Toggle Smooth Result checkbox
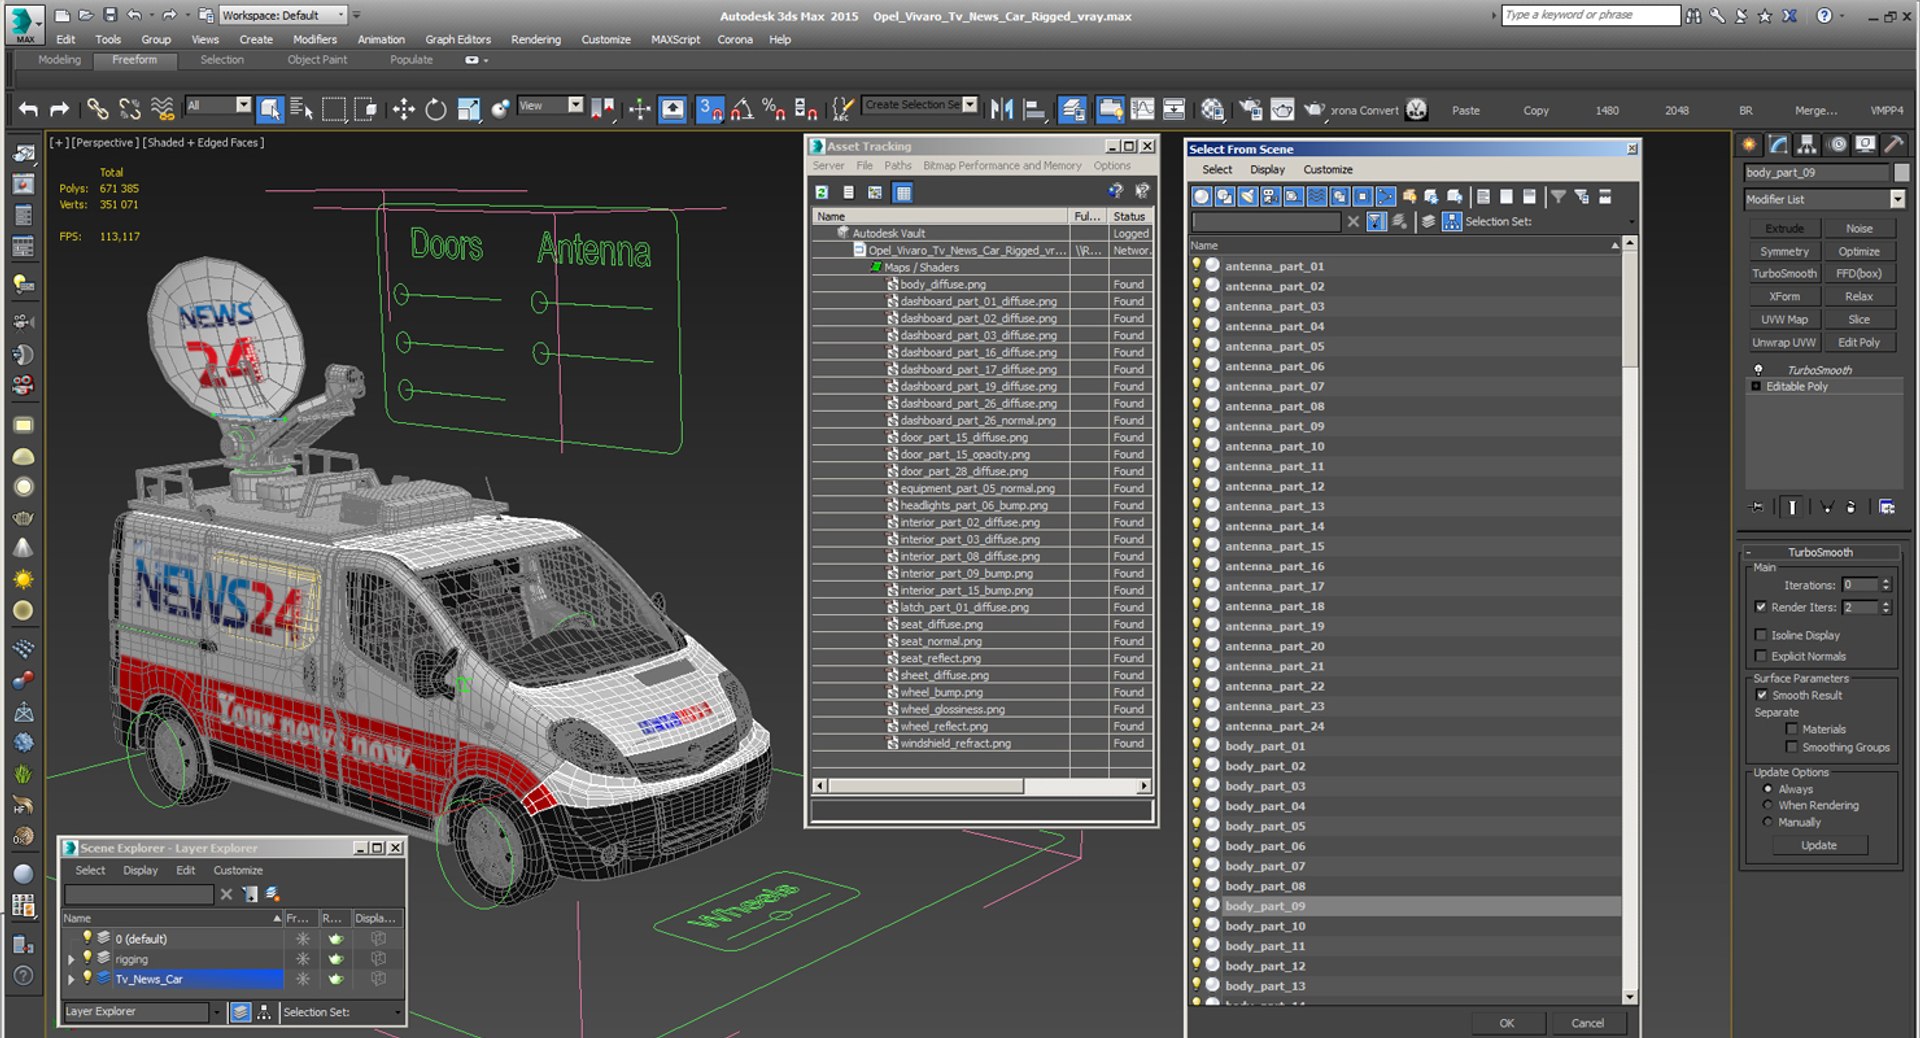 pyautogui.click(x=1762, y=695)
